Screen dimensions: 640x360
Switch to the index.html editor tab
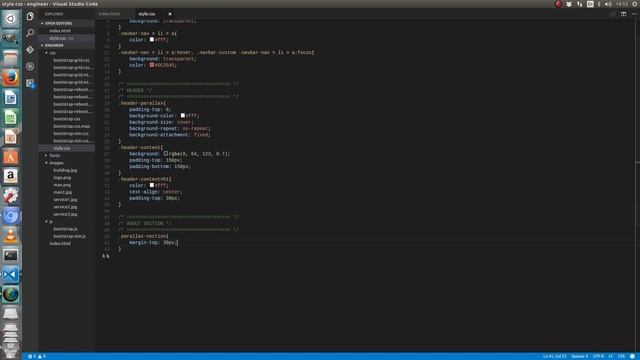109,14
